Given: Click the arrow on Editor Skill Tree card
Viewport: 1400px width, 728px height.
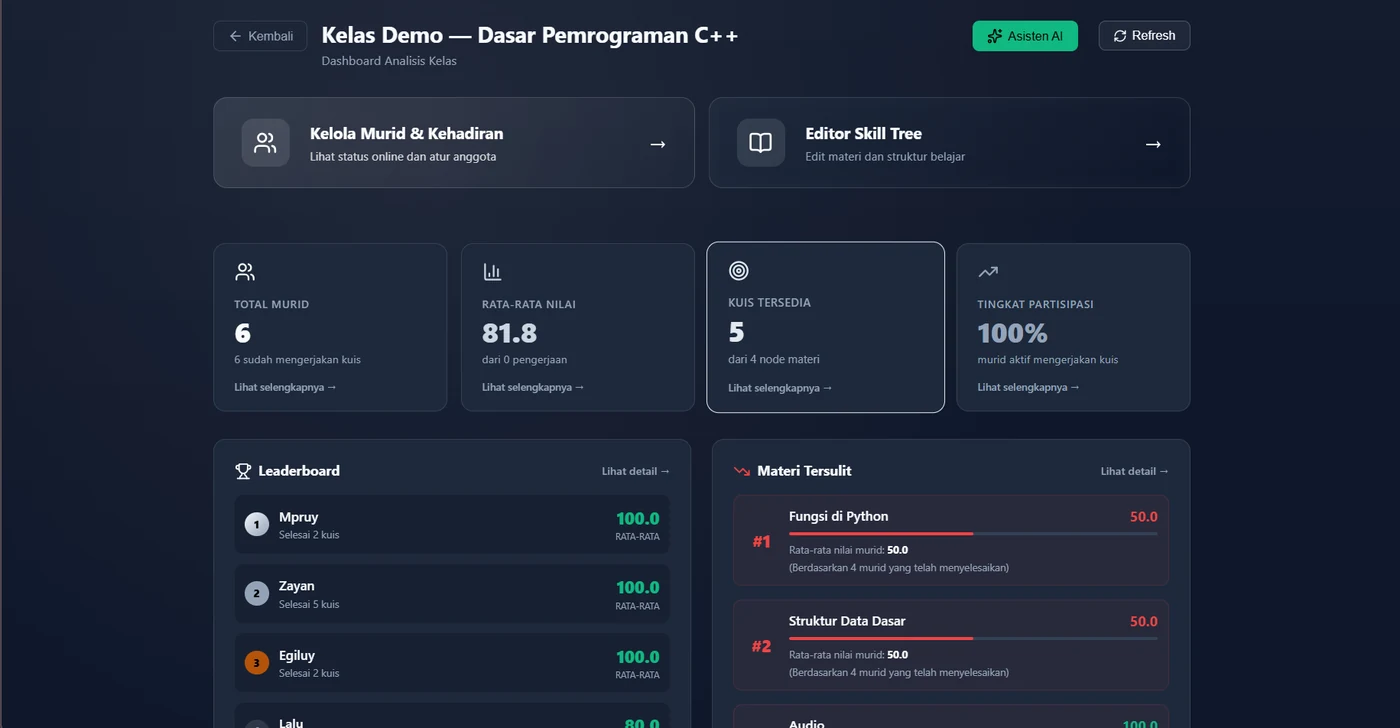Looking at the screenshot, I should click(x=1153, y=144).
